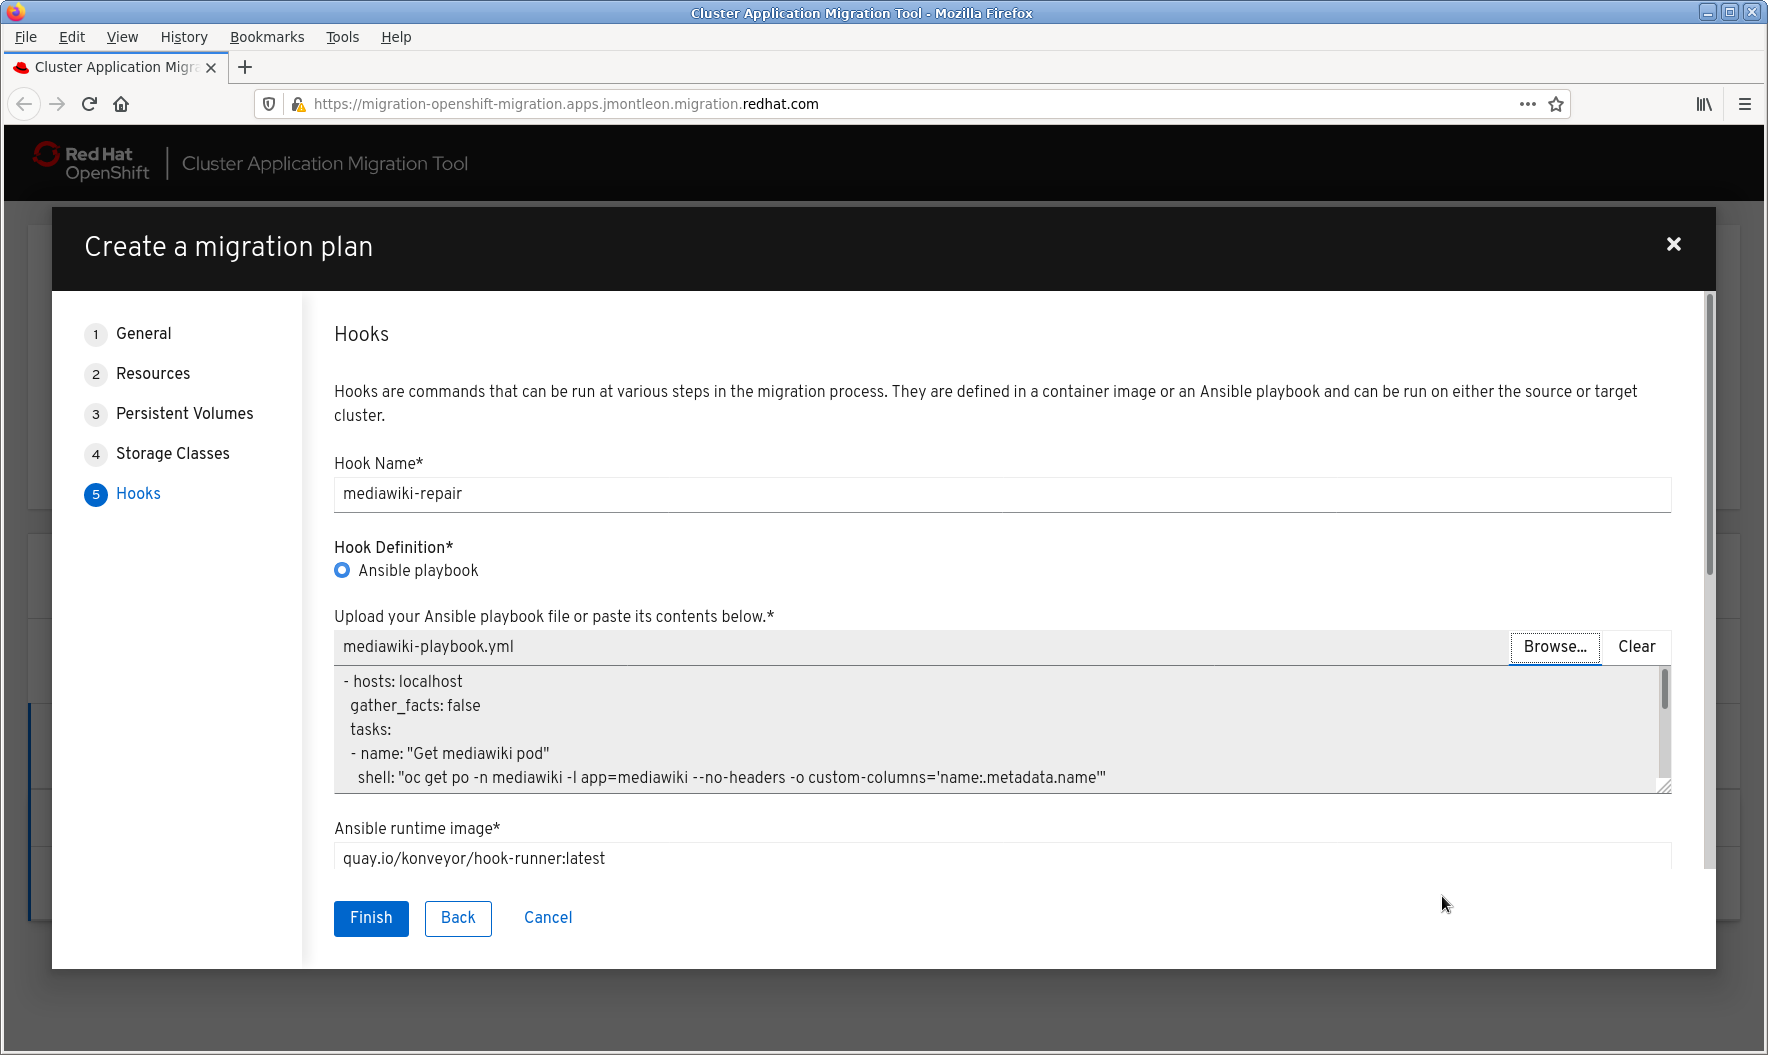
Task: Open the page actions three-dot icon
Action: click(1527, 104)
